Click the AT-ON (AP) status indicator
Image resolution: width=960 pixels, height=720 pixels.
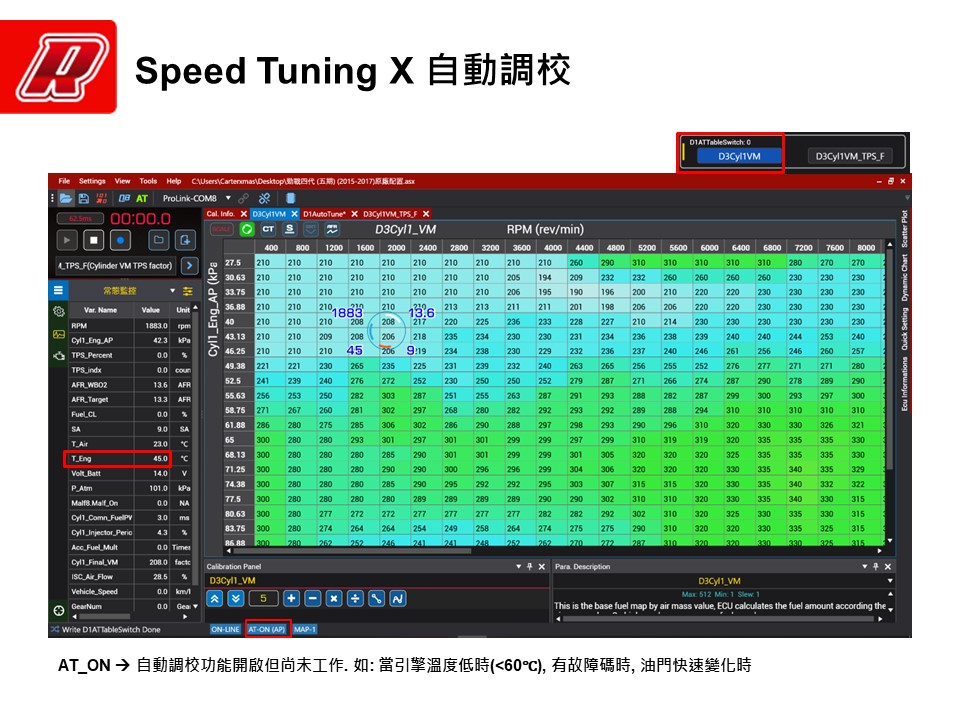(x=267, y=629)
